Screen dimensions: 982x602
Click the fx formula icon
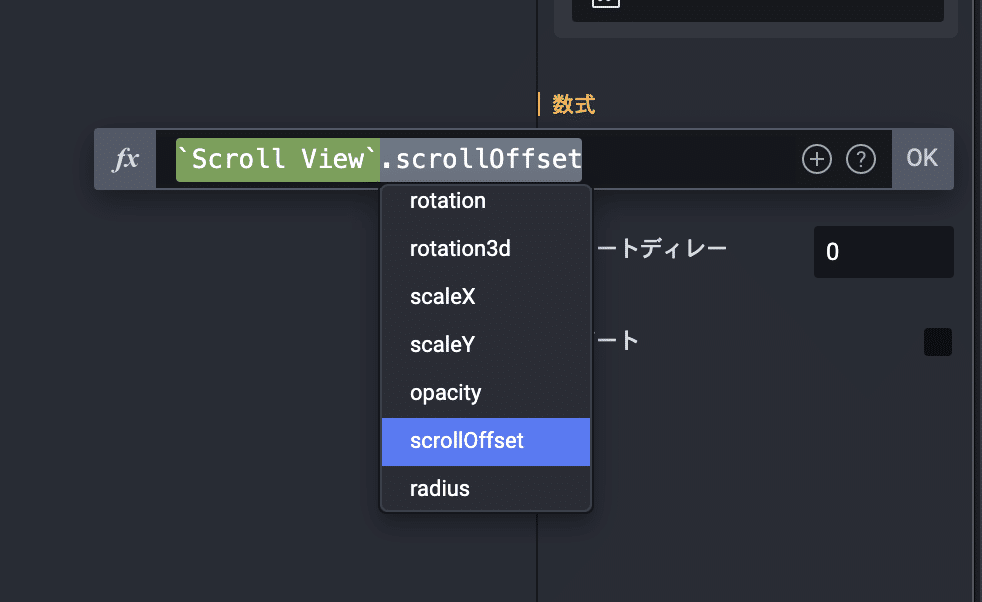(x=125, y=159)
